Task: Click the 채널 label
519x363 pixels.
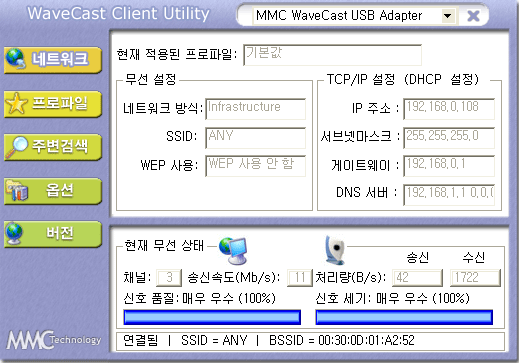Action: (x=137, y=278)
